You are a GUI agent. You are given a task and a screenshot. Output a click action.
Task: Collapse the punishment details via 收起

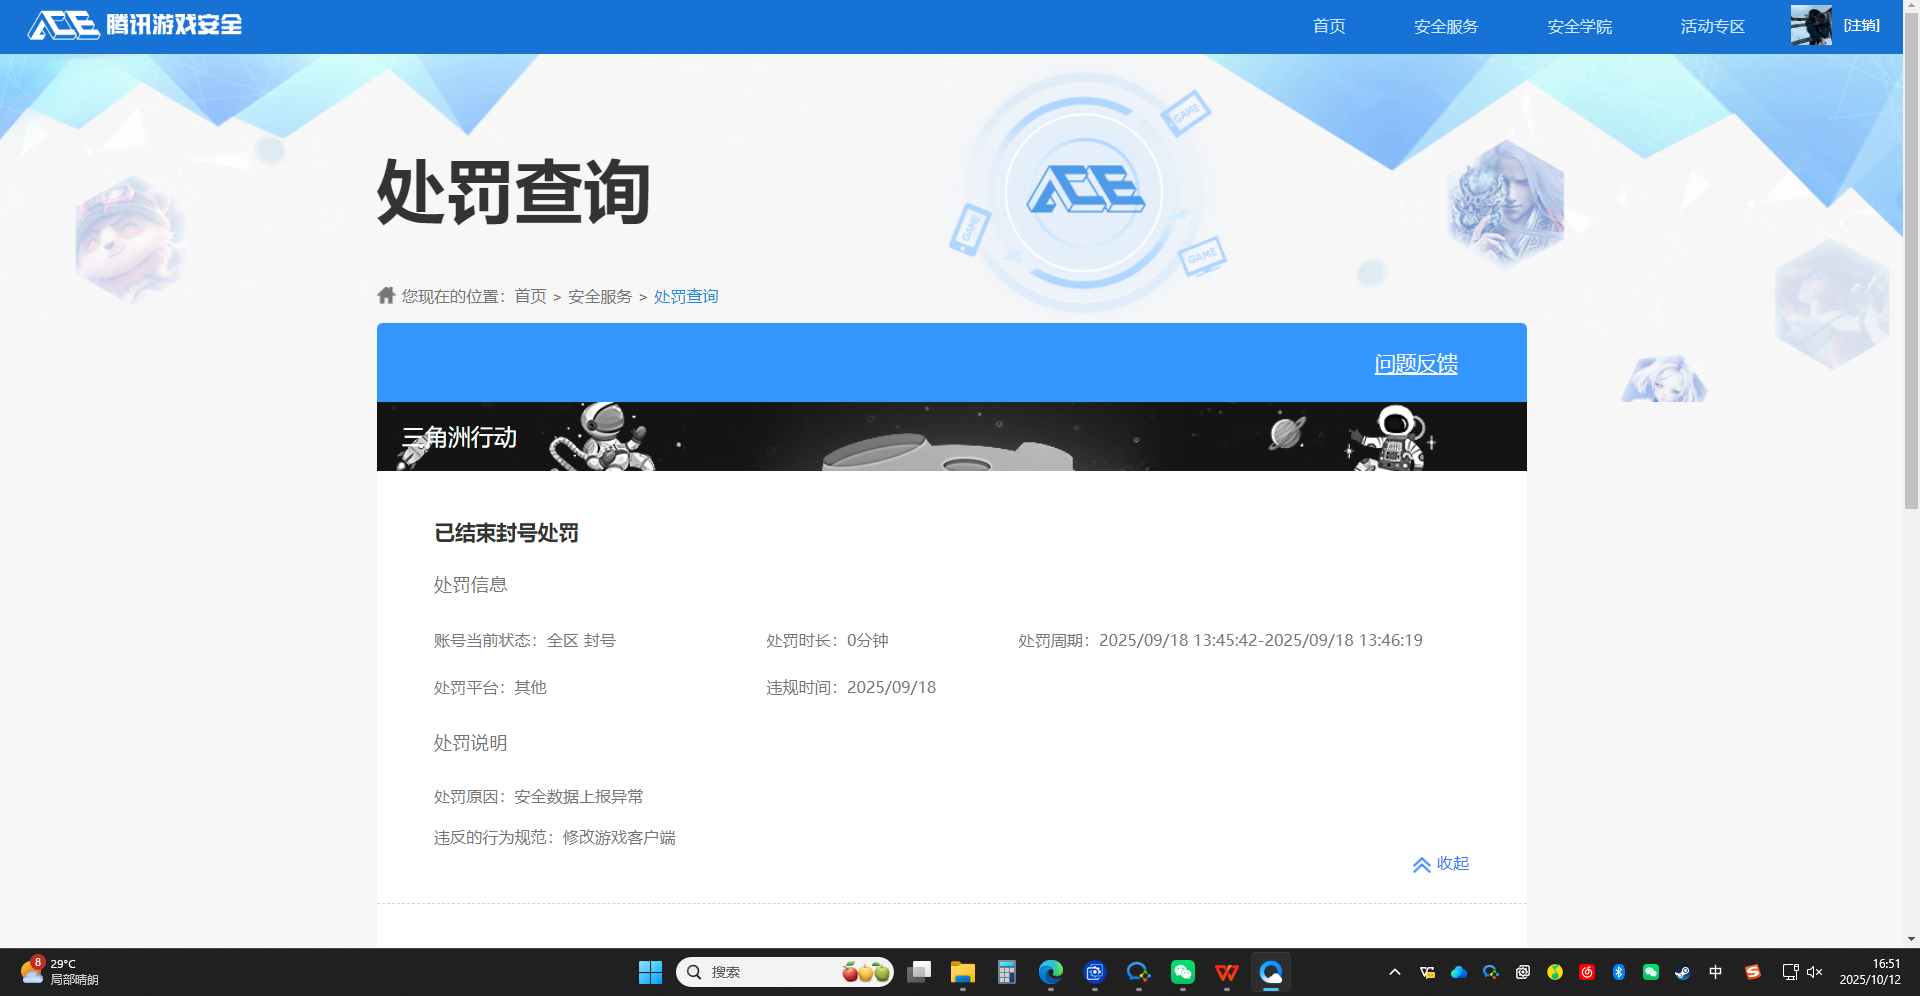click(1440, 864)
